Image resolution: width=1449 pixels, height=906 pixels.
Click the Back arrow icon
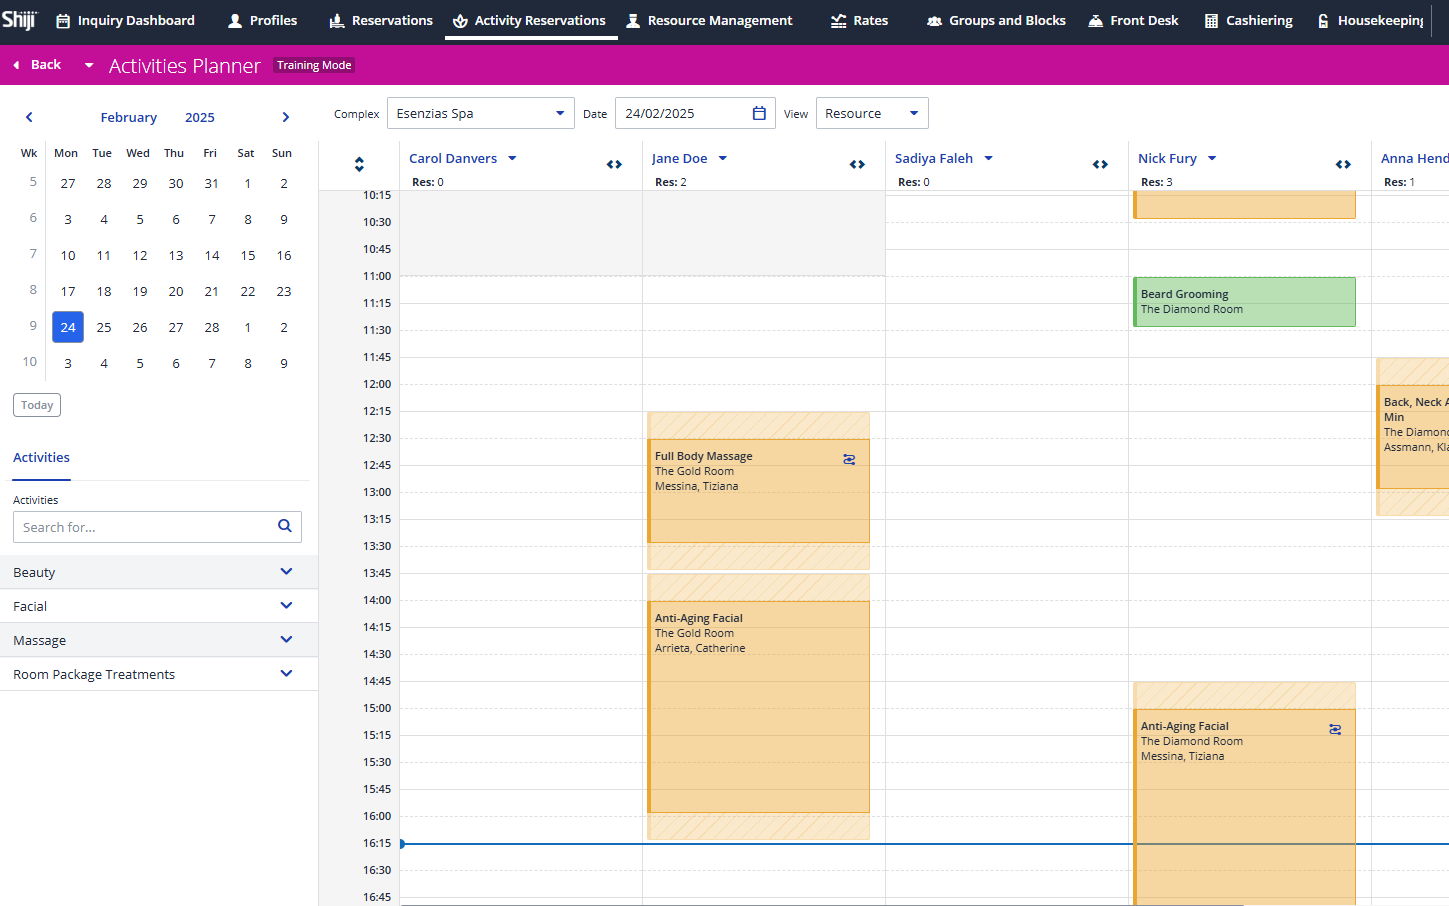(x=16, y=65)
